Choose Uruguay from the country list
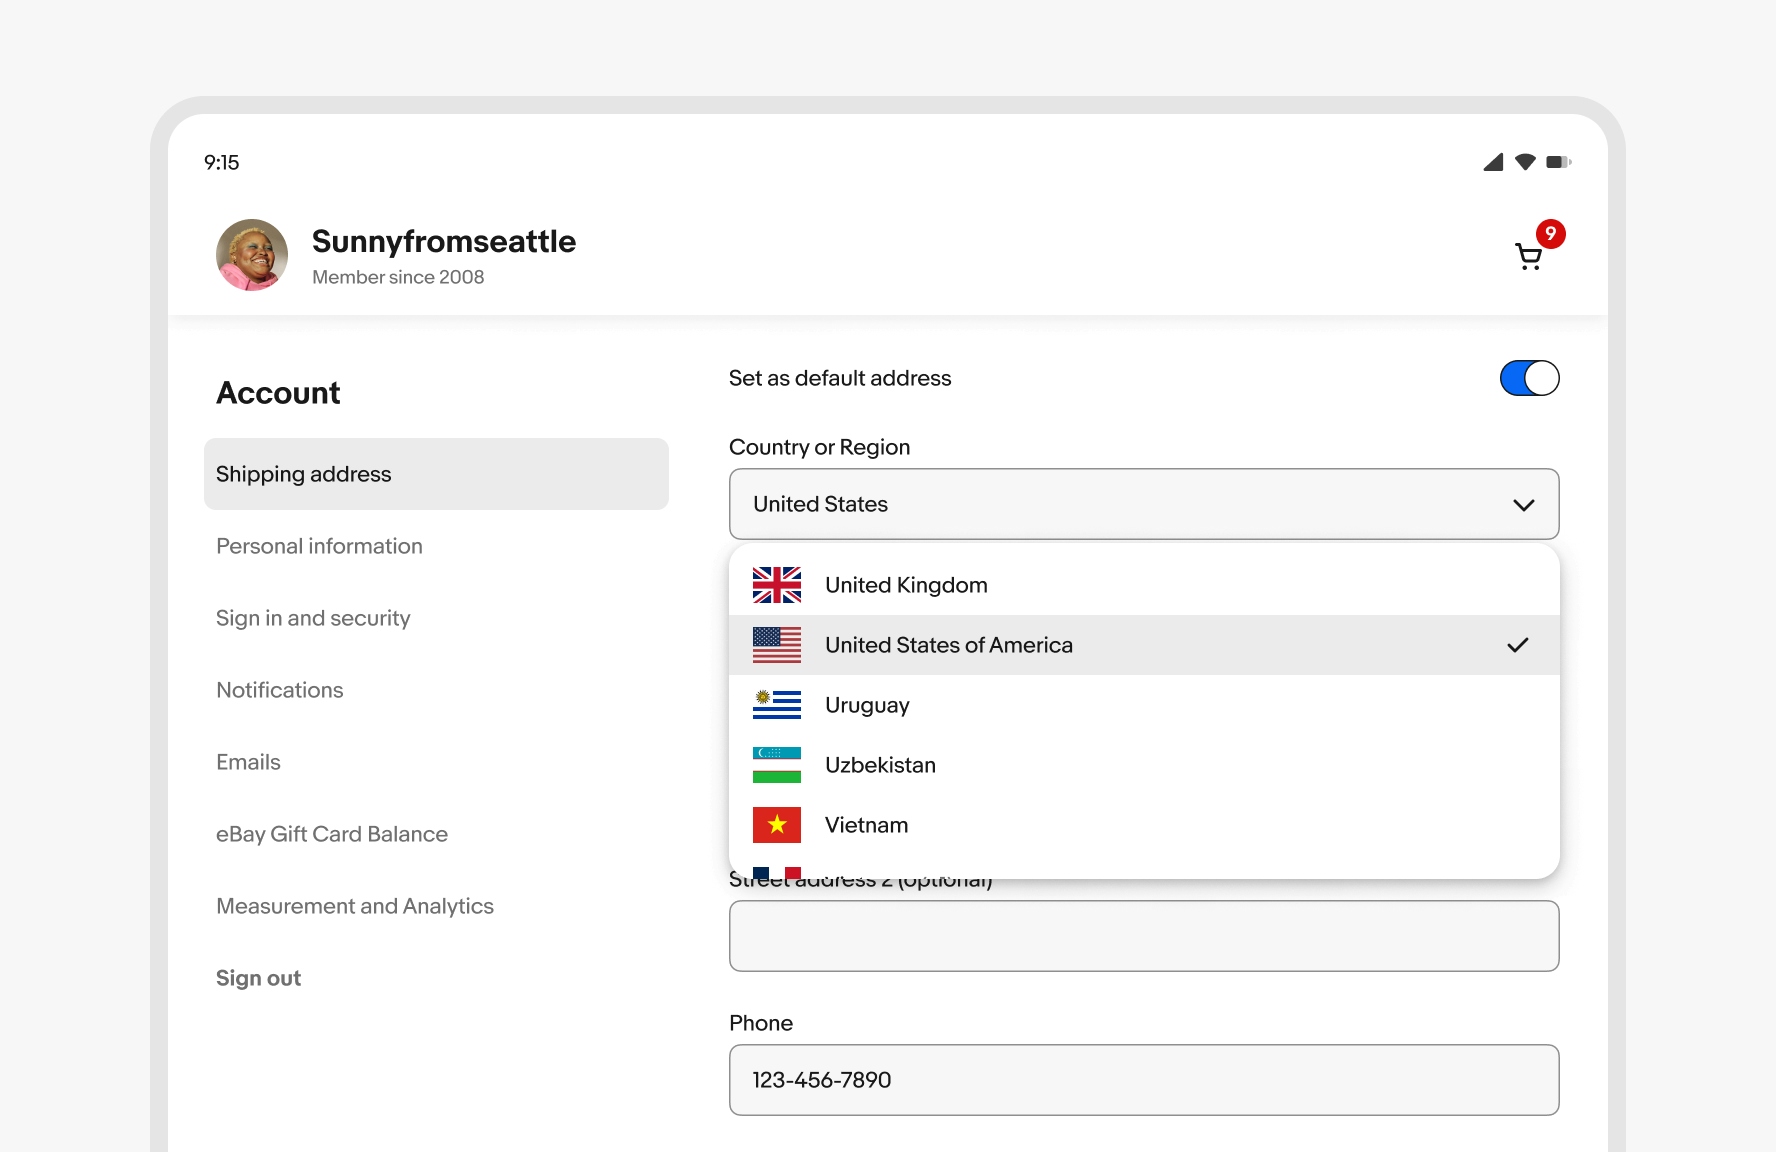This screenshot has width=1776, height=1152. [867, 705]
